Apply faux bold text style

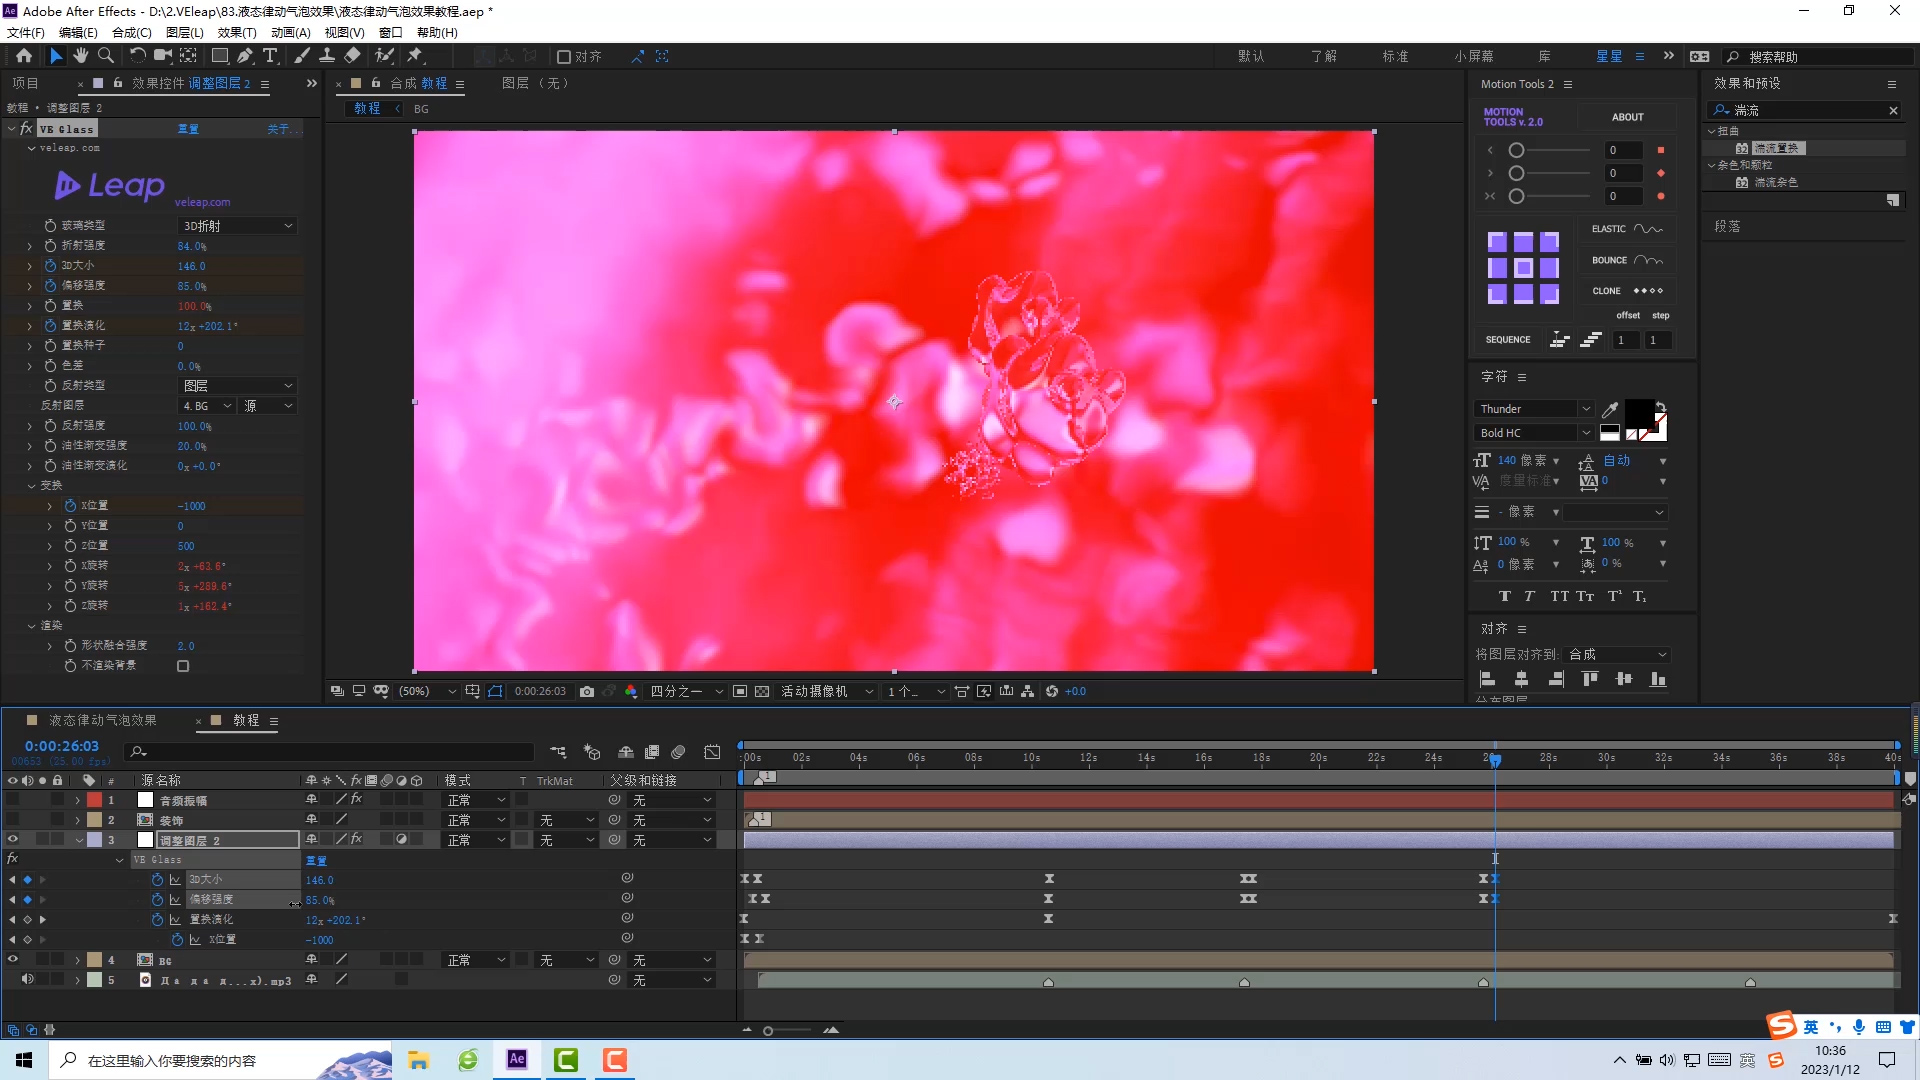[1504, 596]
